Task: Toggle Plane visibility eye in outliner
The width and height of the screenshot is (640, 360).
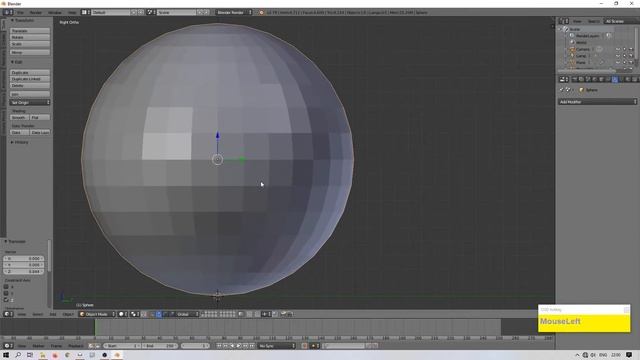Action: 618,62
